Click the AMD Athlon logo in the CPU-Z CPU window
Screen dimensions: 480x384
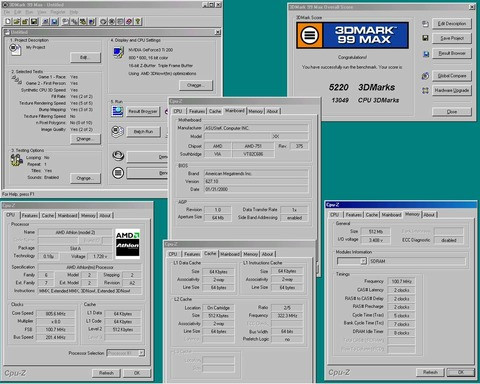point(127,244)
